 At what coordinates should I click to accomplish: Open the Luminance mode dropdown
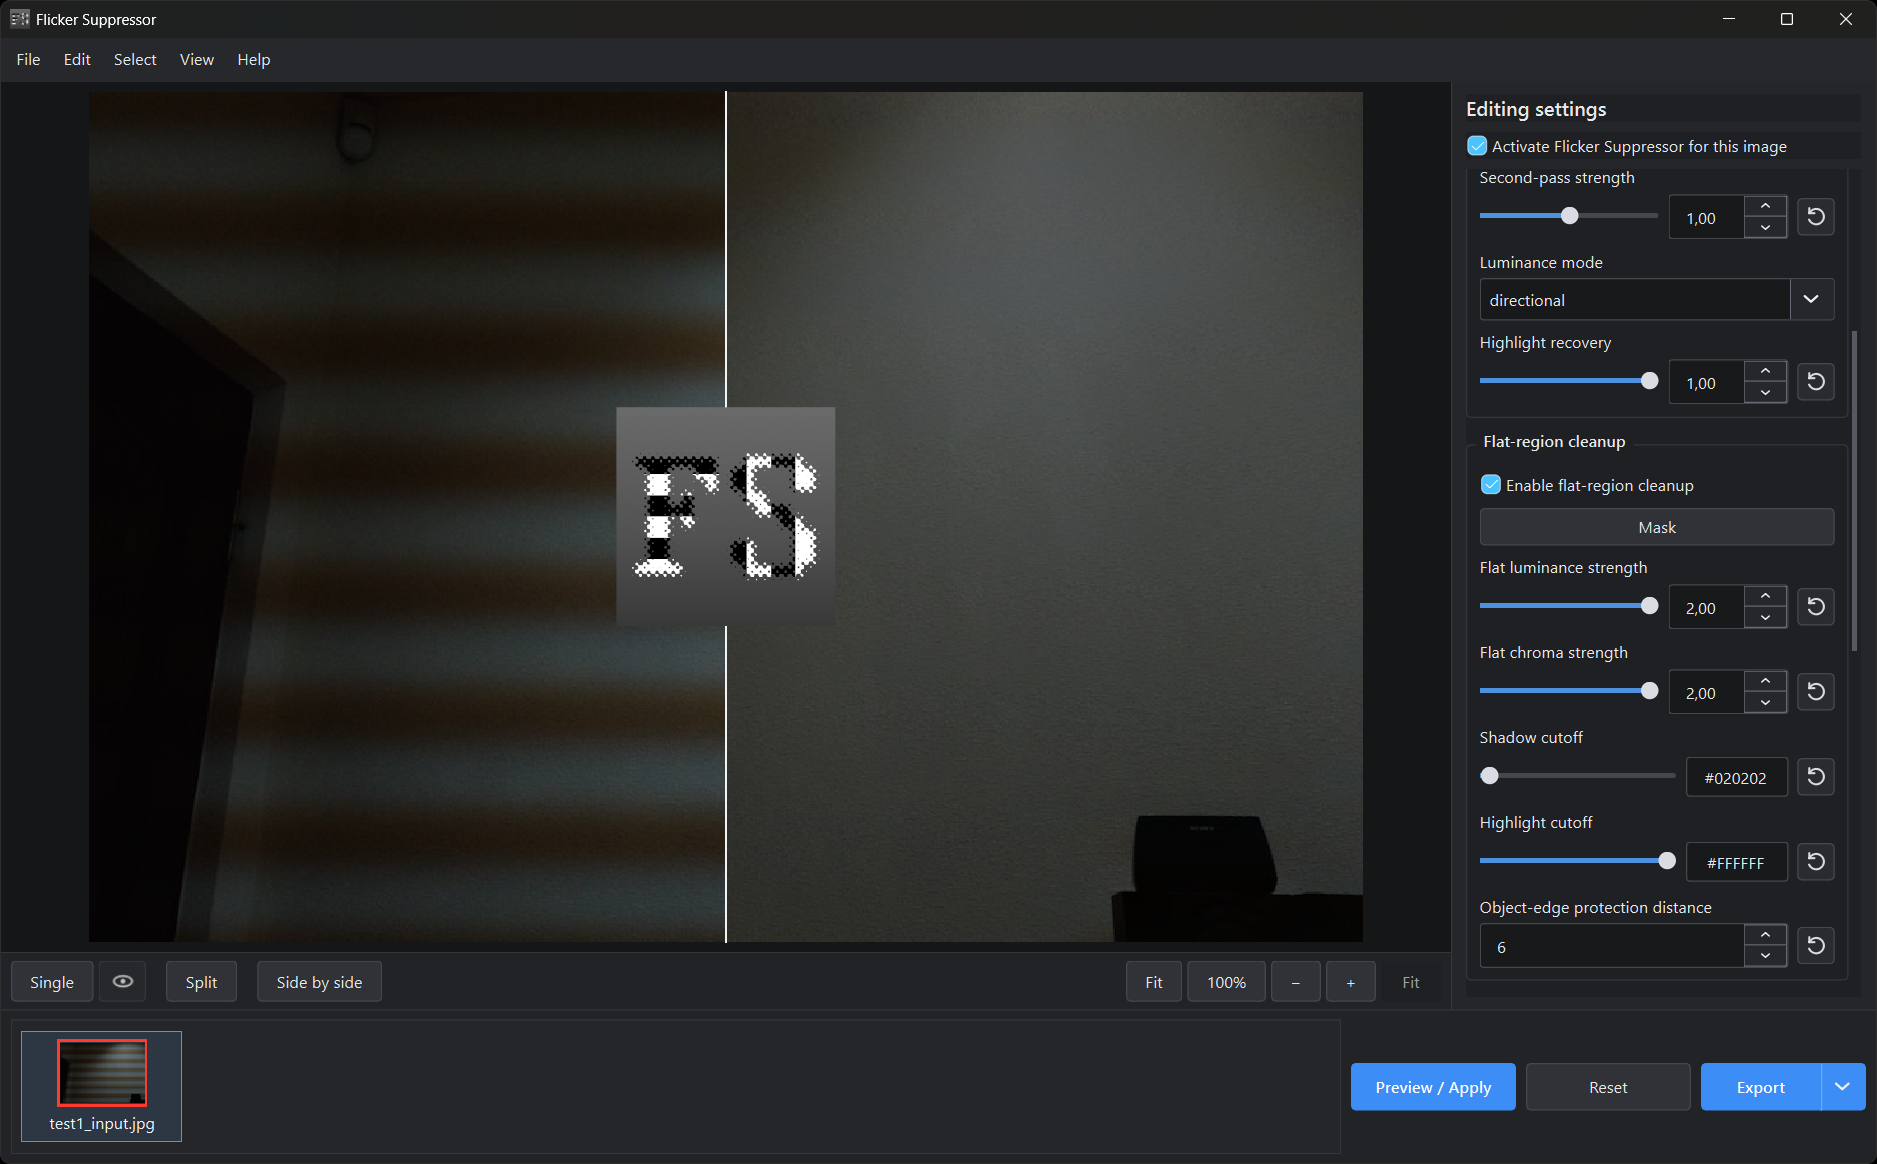coord(1656,300)
